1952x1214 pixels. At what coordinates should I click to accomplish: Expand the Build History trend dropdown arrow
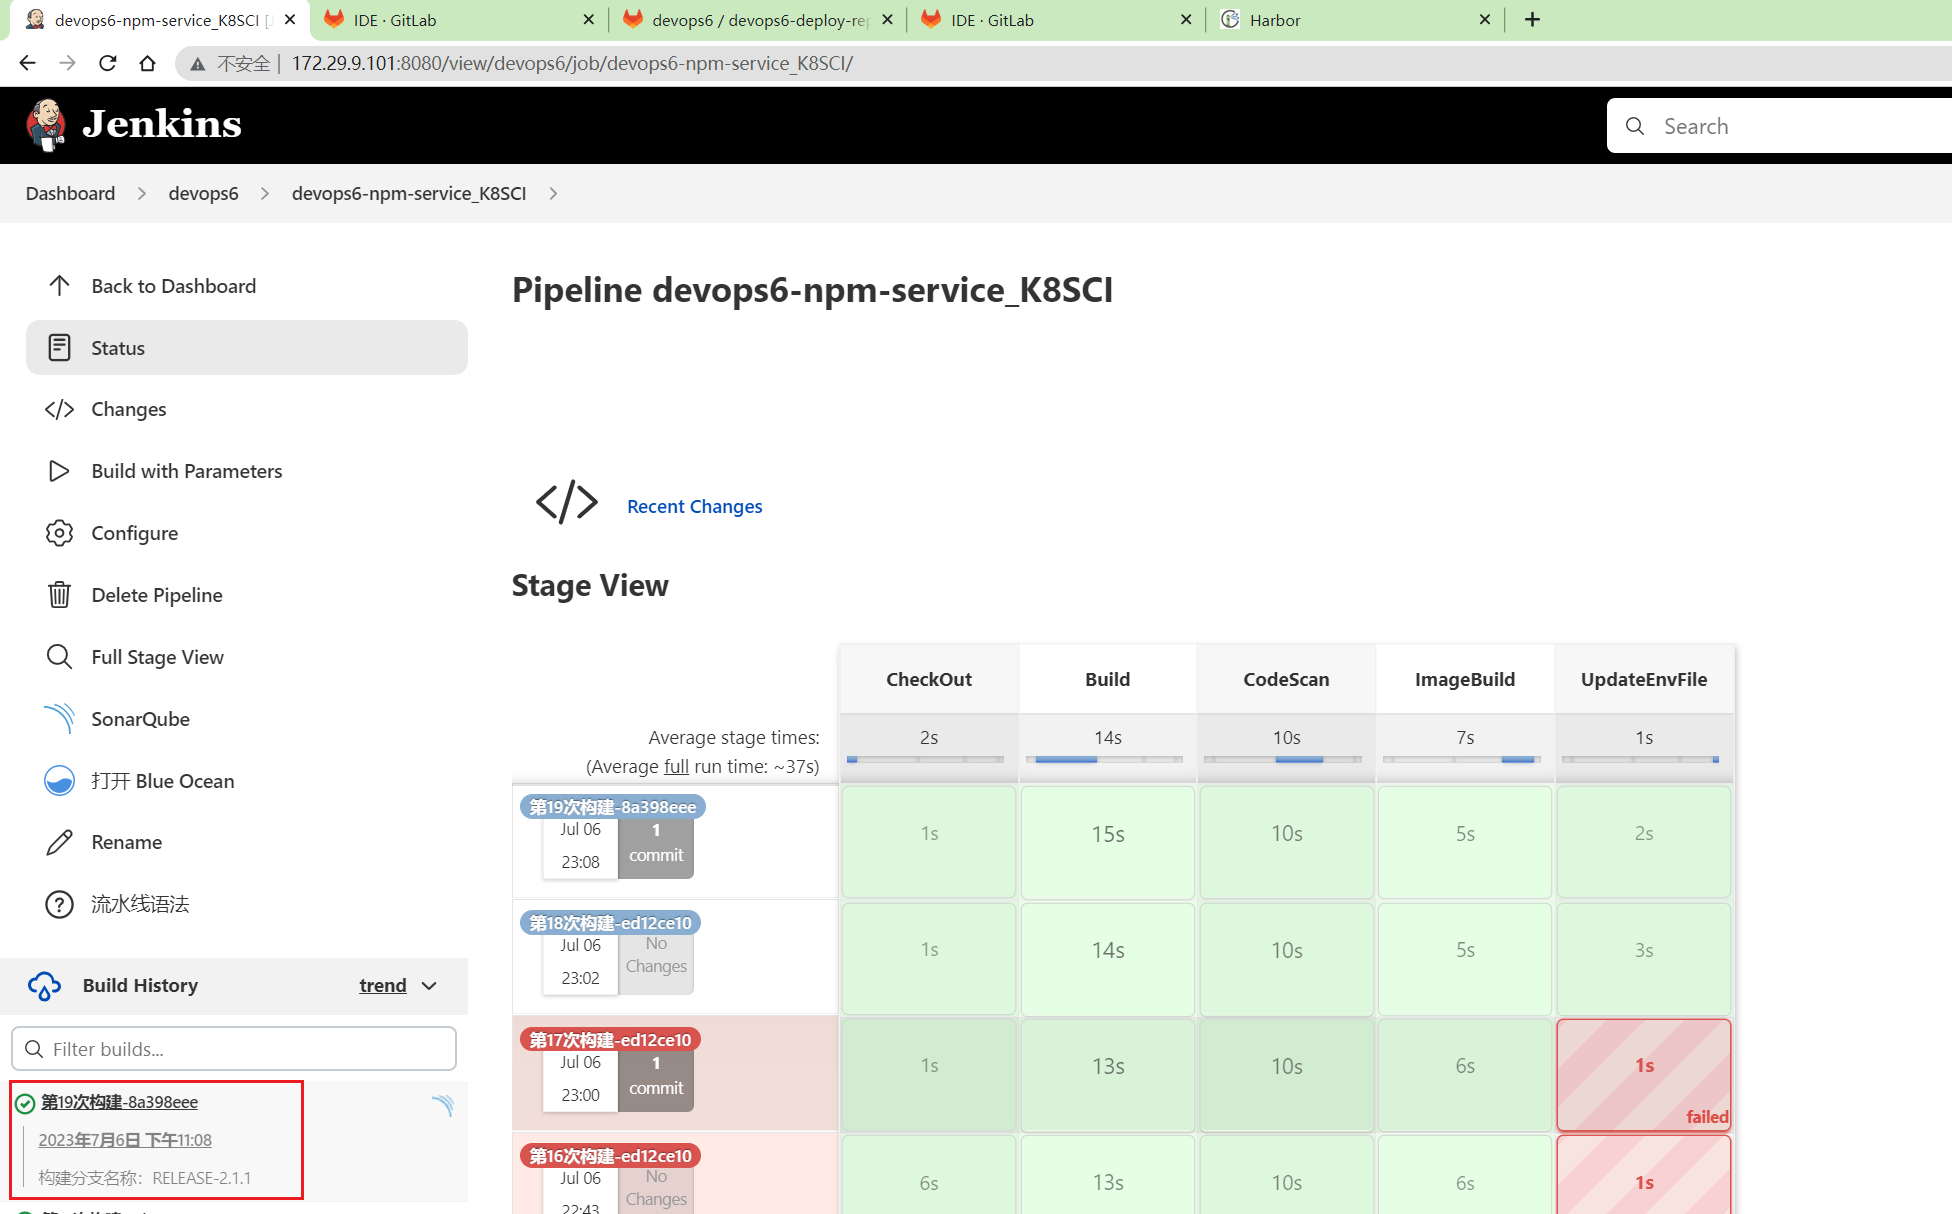tap(429, 986)
